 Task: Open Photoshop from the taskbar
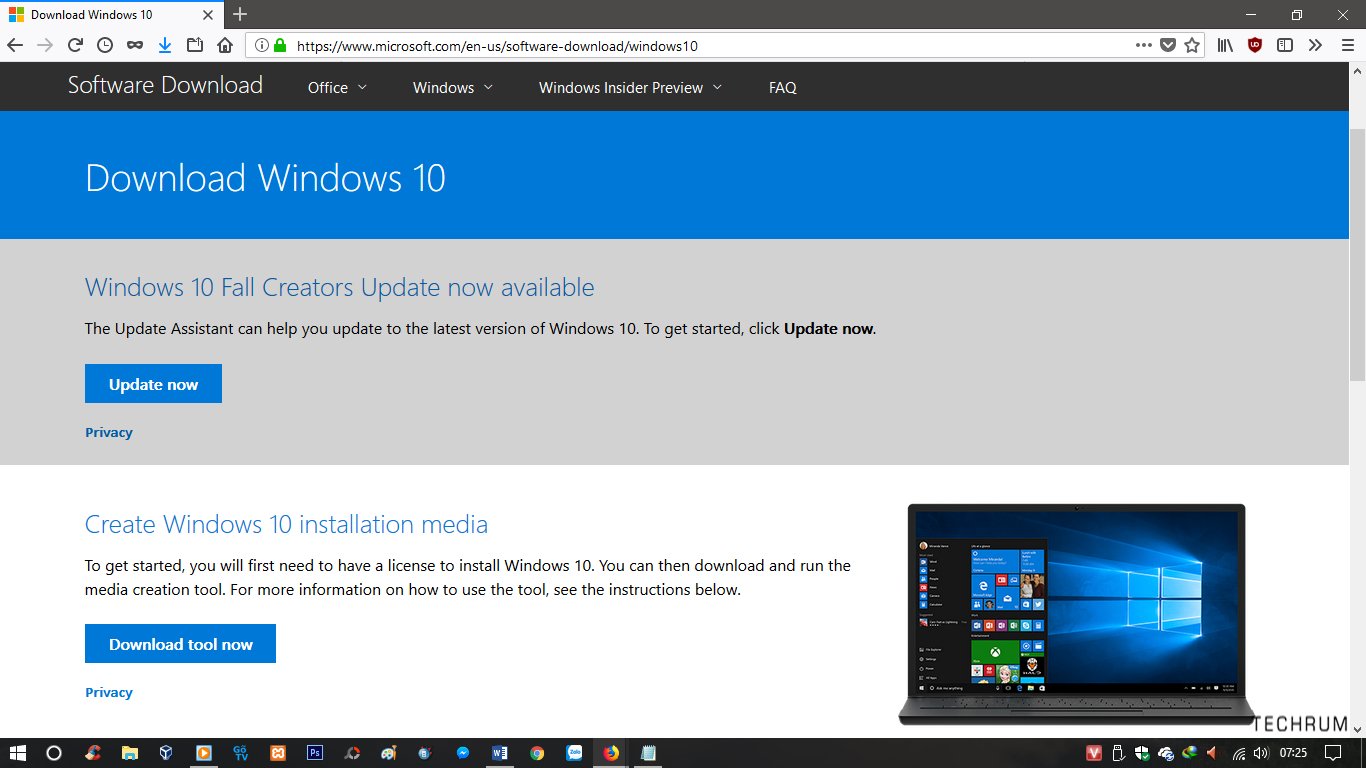(x=314, y=753)
